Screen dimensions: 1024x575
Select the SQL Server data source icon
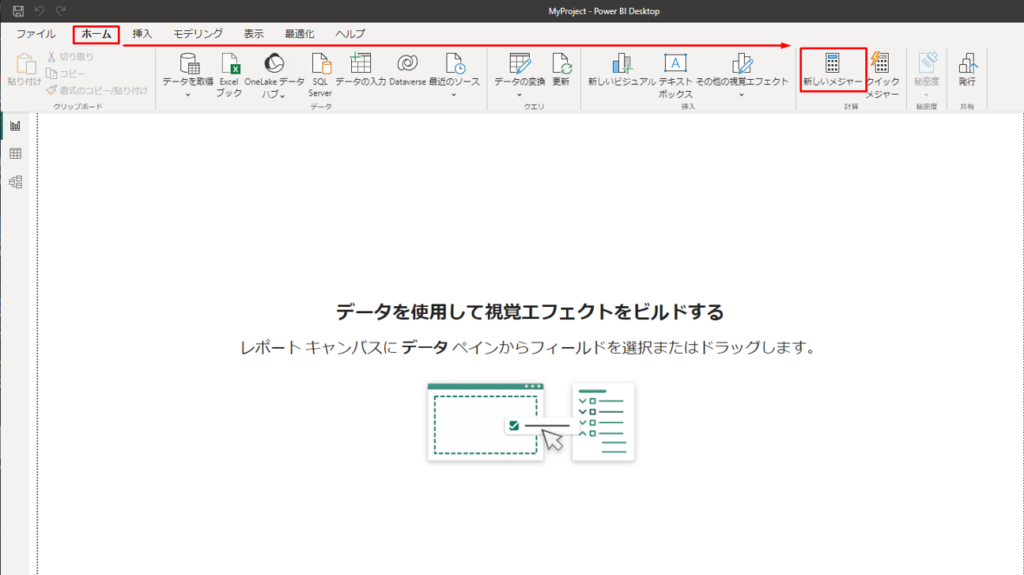pyautogui.click(x=320, y=63)
